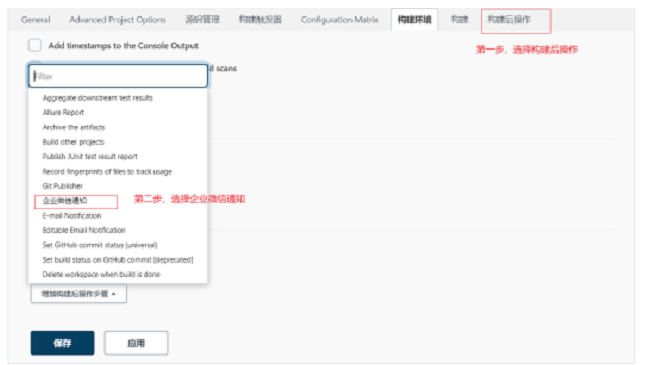Pick Build other projects entry
The width and height of the screenshot is (655, 365).
click(73, 142)
